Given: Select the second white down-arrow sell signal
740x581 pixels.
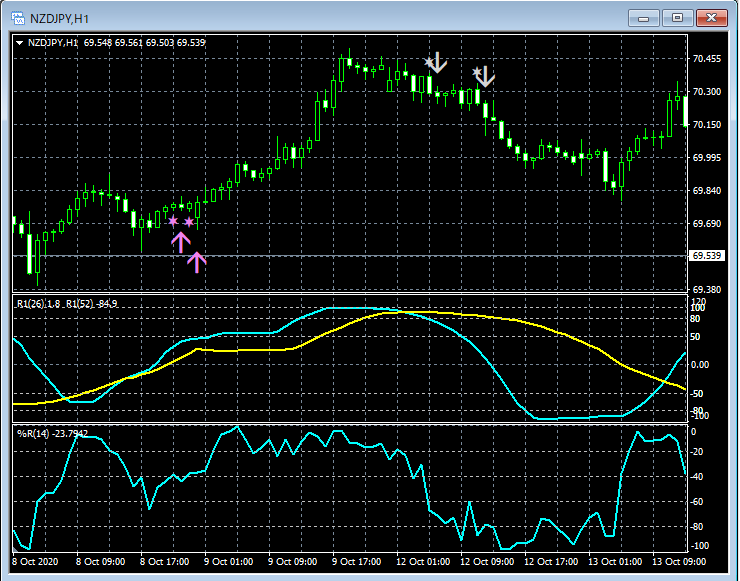Looking at the screenshot, I should (485, 76).
